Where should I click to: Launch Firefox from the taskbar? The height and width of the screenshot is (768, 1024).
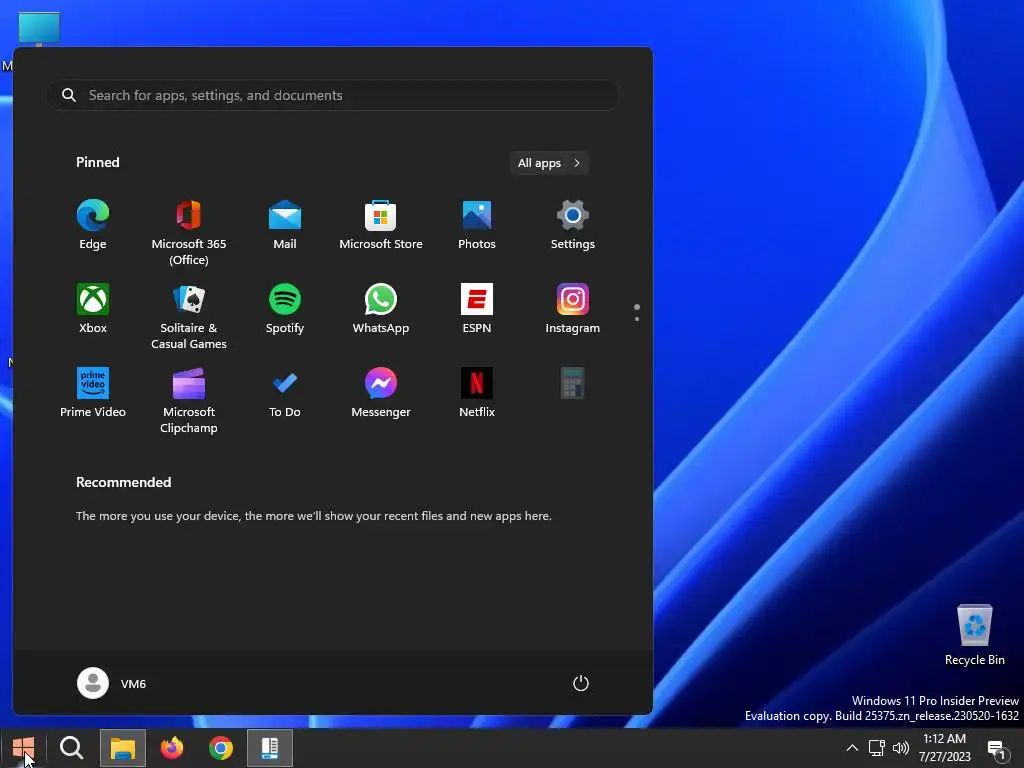[x=172, y=748]
